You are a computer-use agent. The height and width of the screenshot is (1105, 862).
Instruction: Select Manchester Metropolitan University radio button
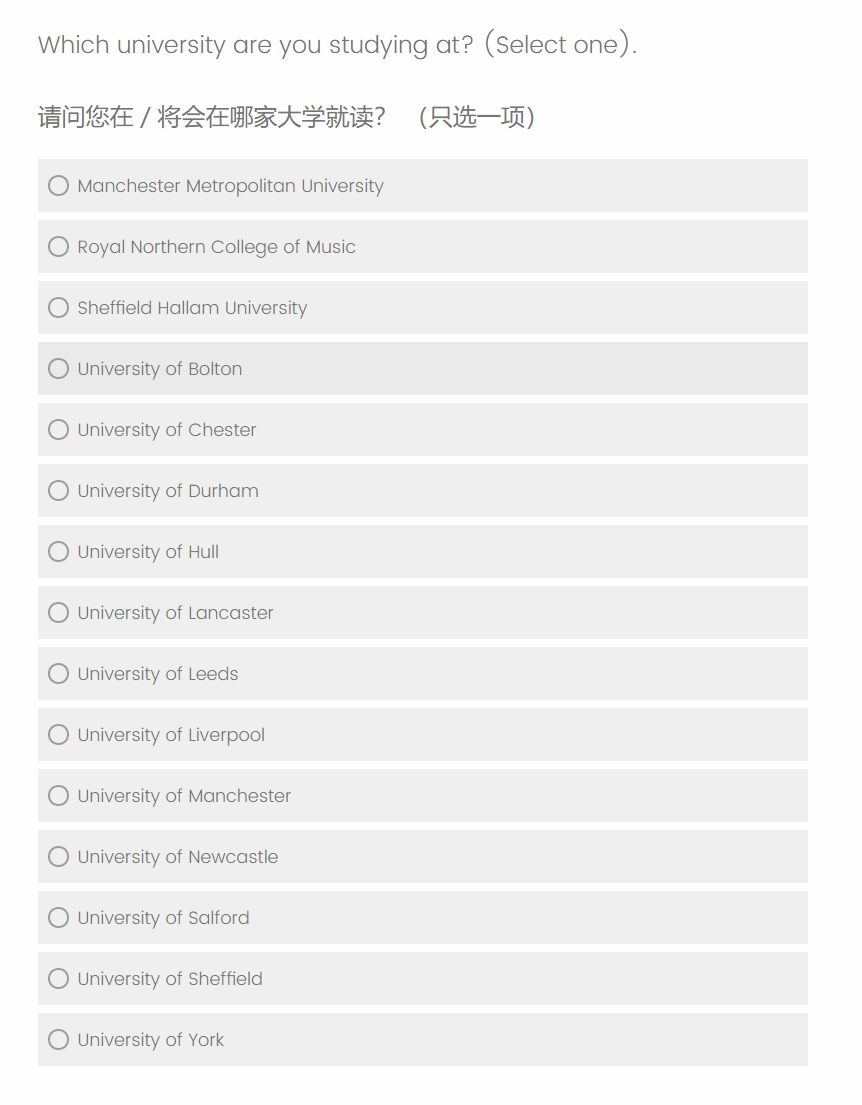pos(59,186)
